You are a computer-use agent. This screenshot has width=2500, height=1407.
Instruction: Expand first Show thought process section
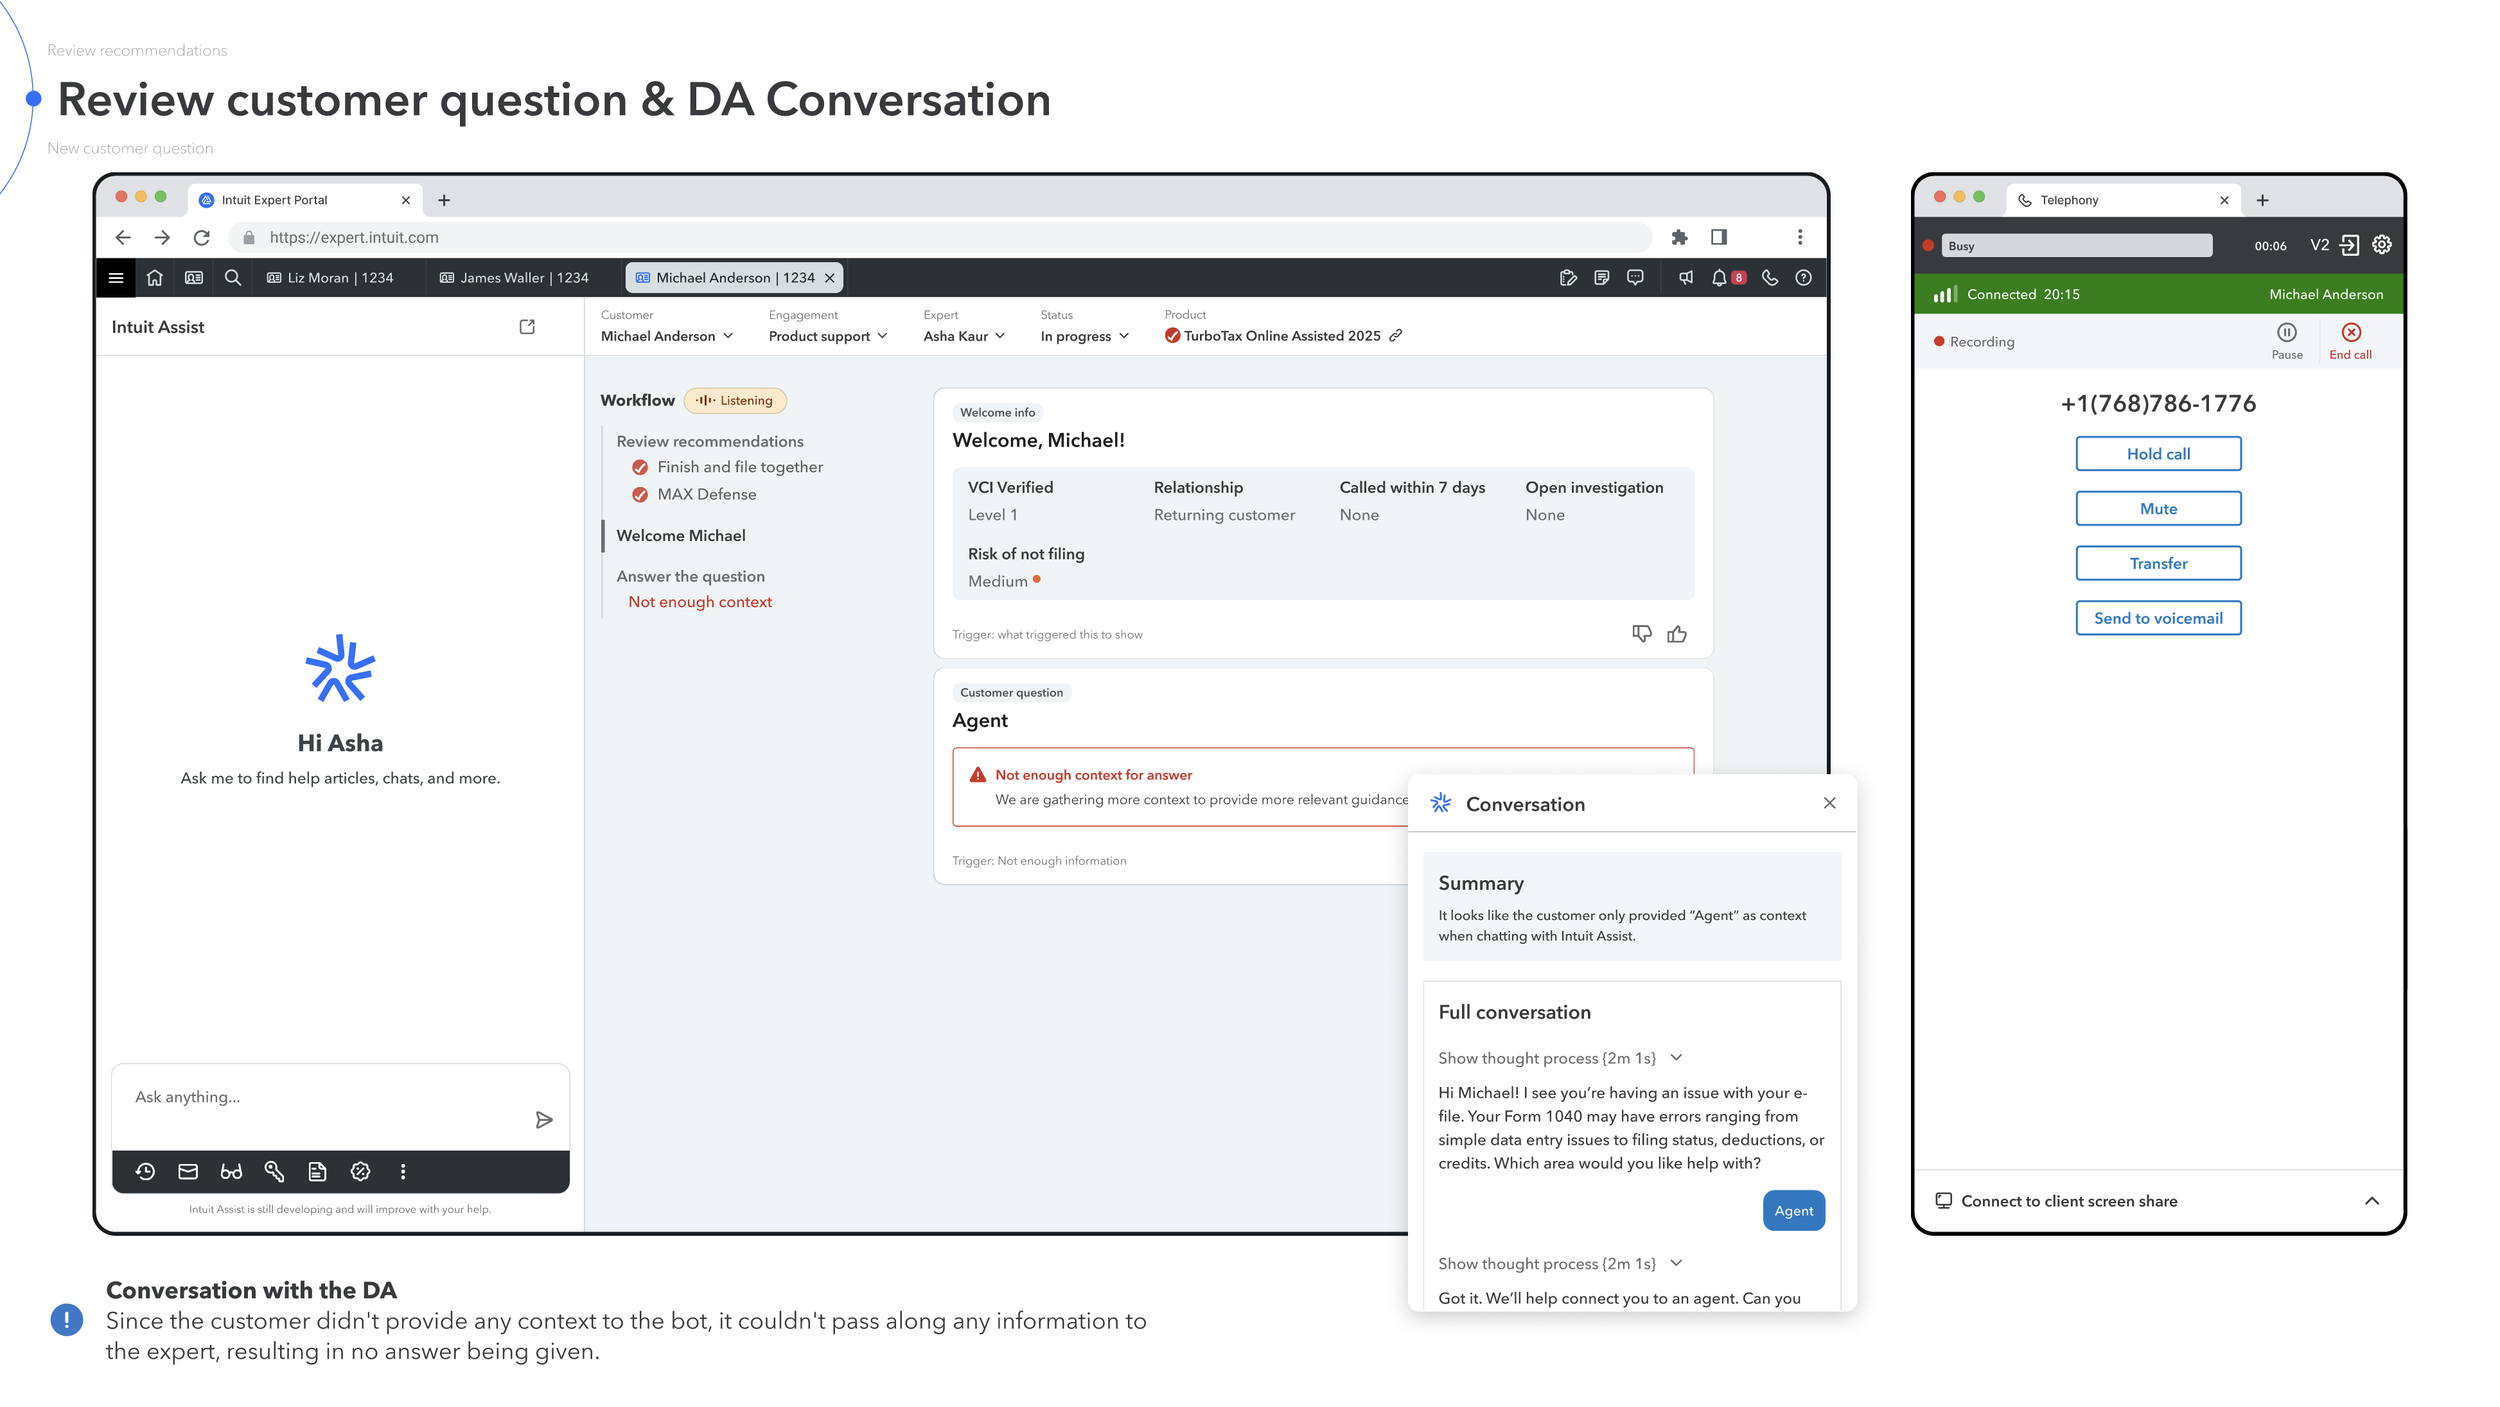1560,1058
